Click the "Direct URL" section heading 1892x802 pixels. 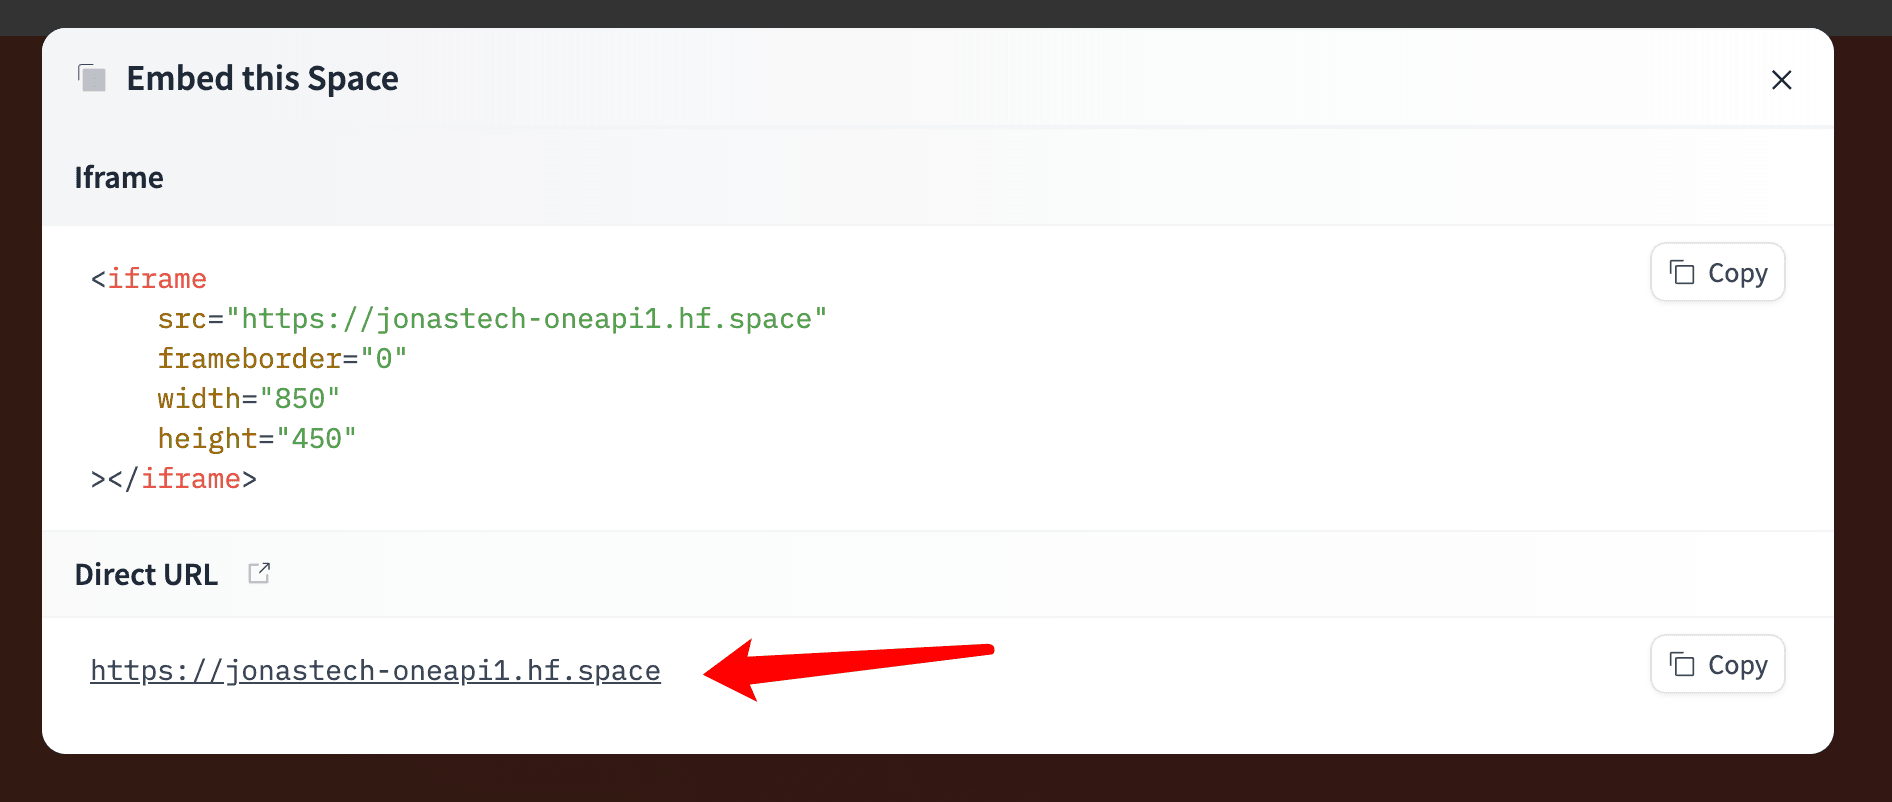pyautogui.click(x=146, y=575)
